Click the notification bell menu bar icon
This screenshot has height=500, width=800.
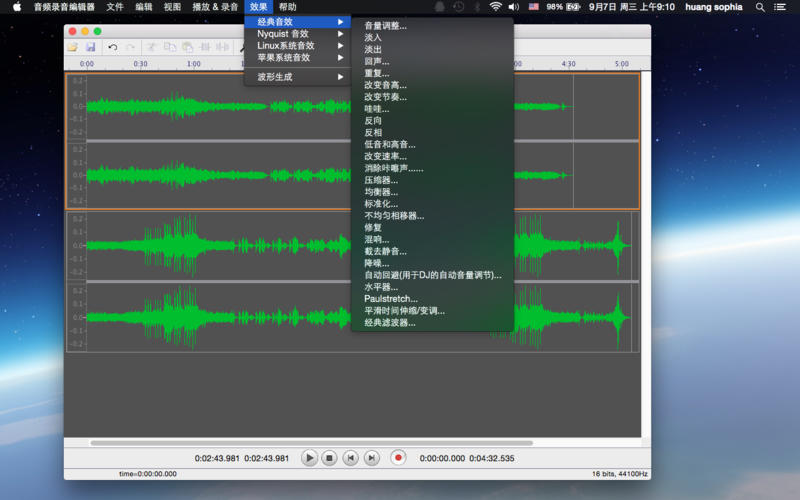tap(439, 7)
